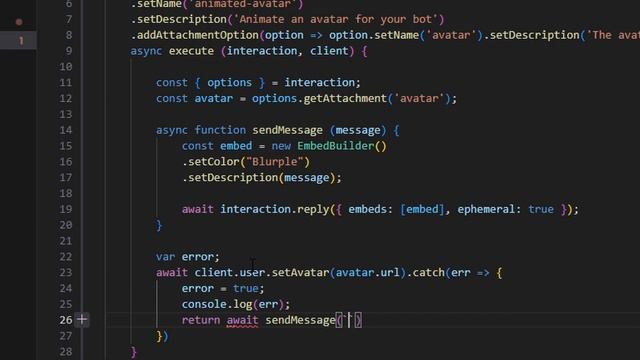Screen dimensions: 640x360
Task: Click line number 28 in the gutter
Action: pyautogui.click(x=66, y=351)
